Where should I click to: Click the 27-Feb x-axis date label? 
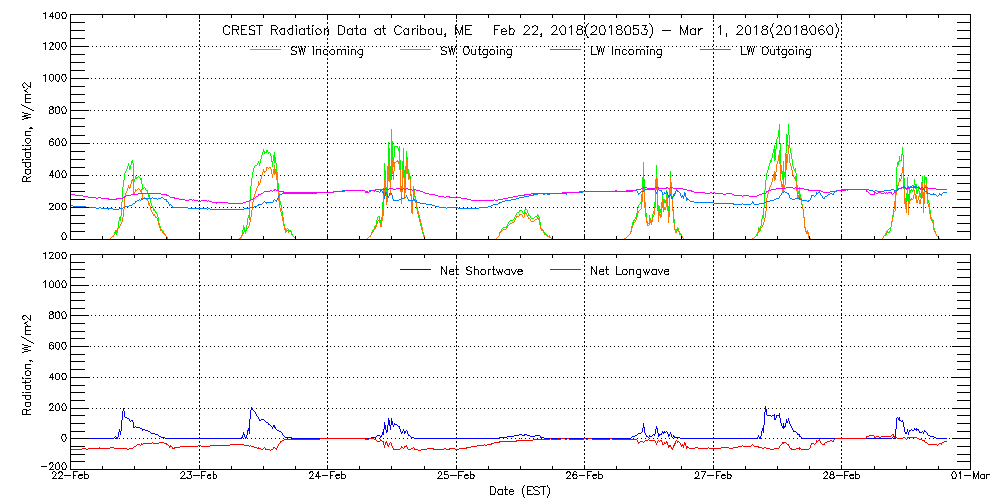713,478
